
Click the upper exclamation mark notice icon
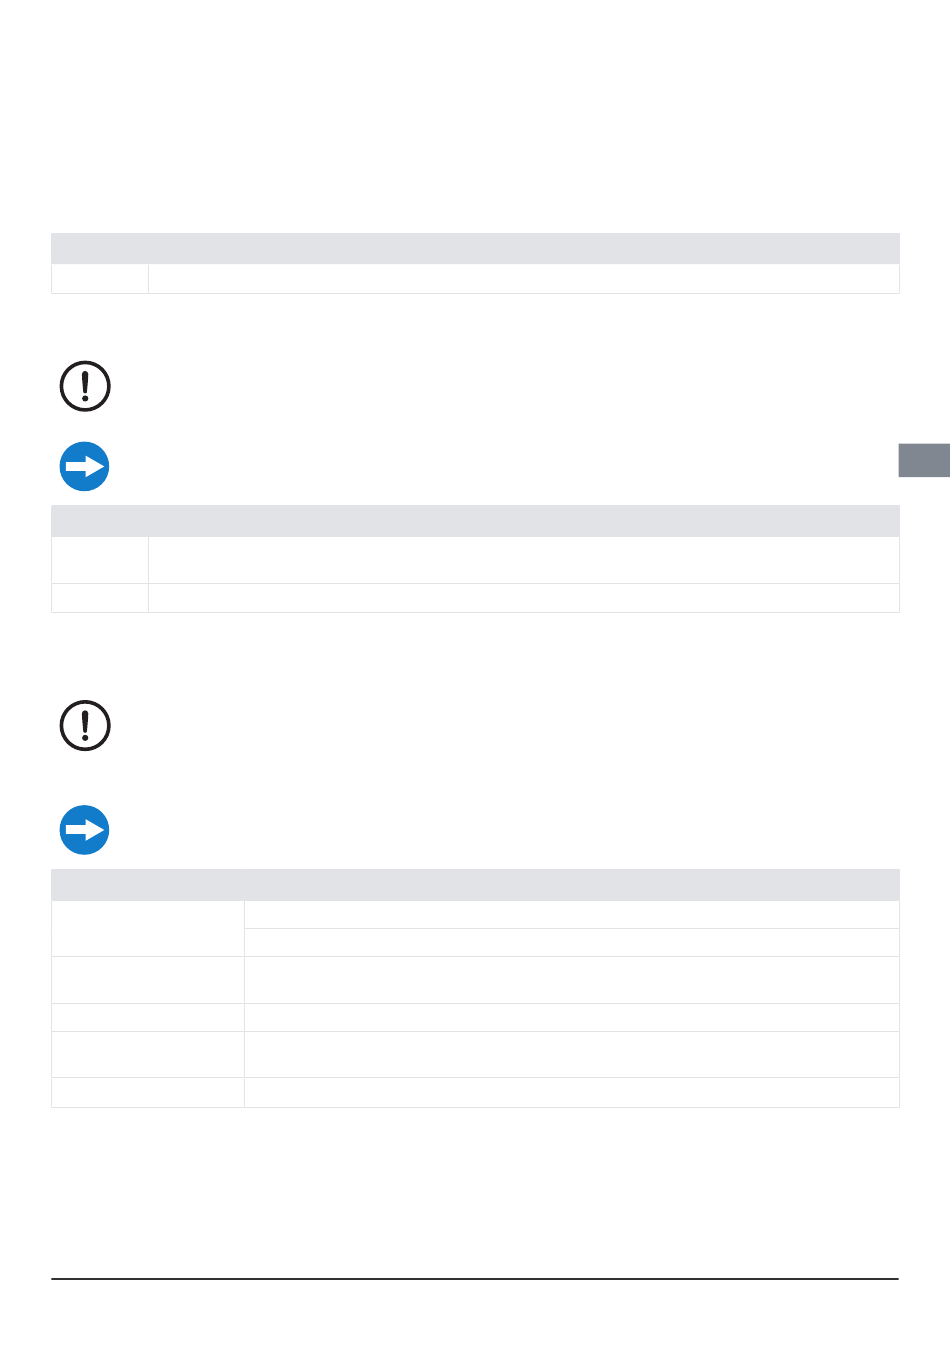coord(85,386)
